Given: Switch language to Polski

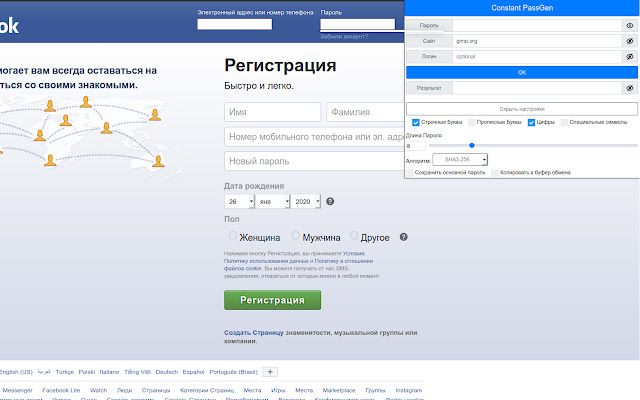Looking at the screenshot, I should tap(87, 372).
